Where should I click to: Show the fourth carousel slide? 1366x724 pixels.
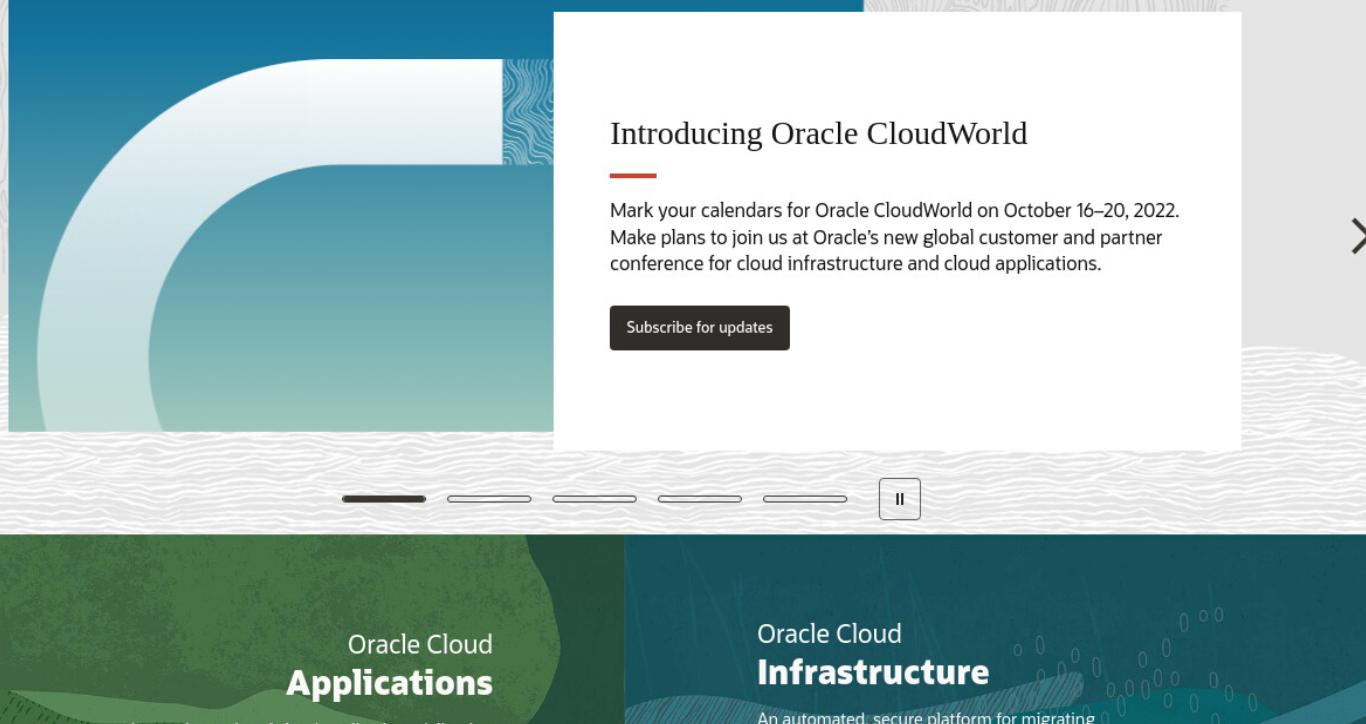(700, 499)
